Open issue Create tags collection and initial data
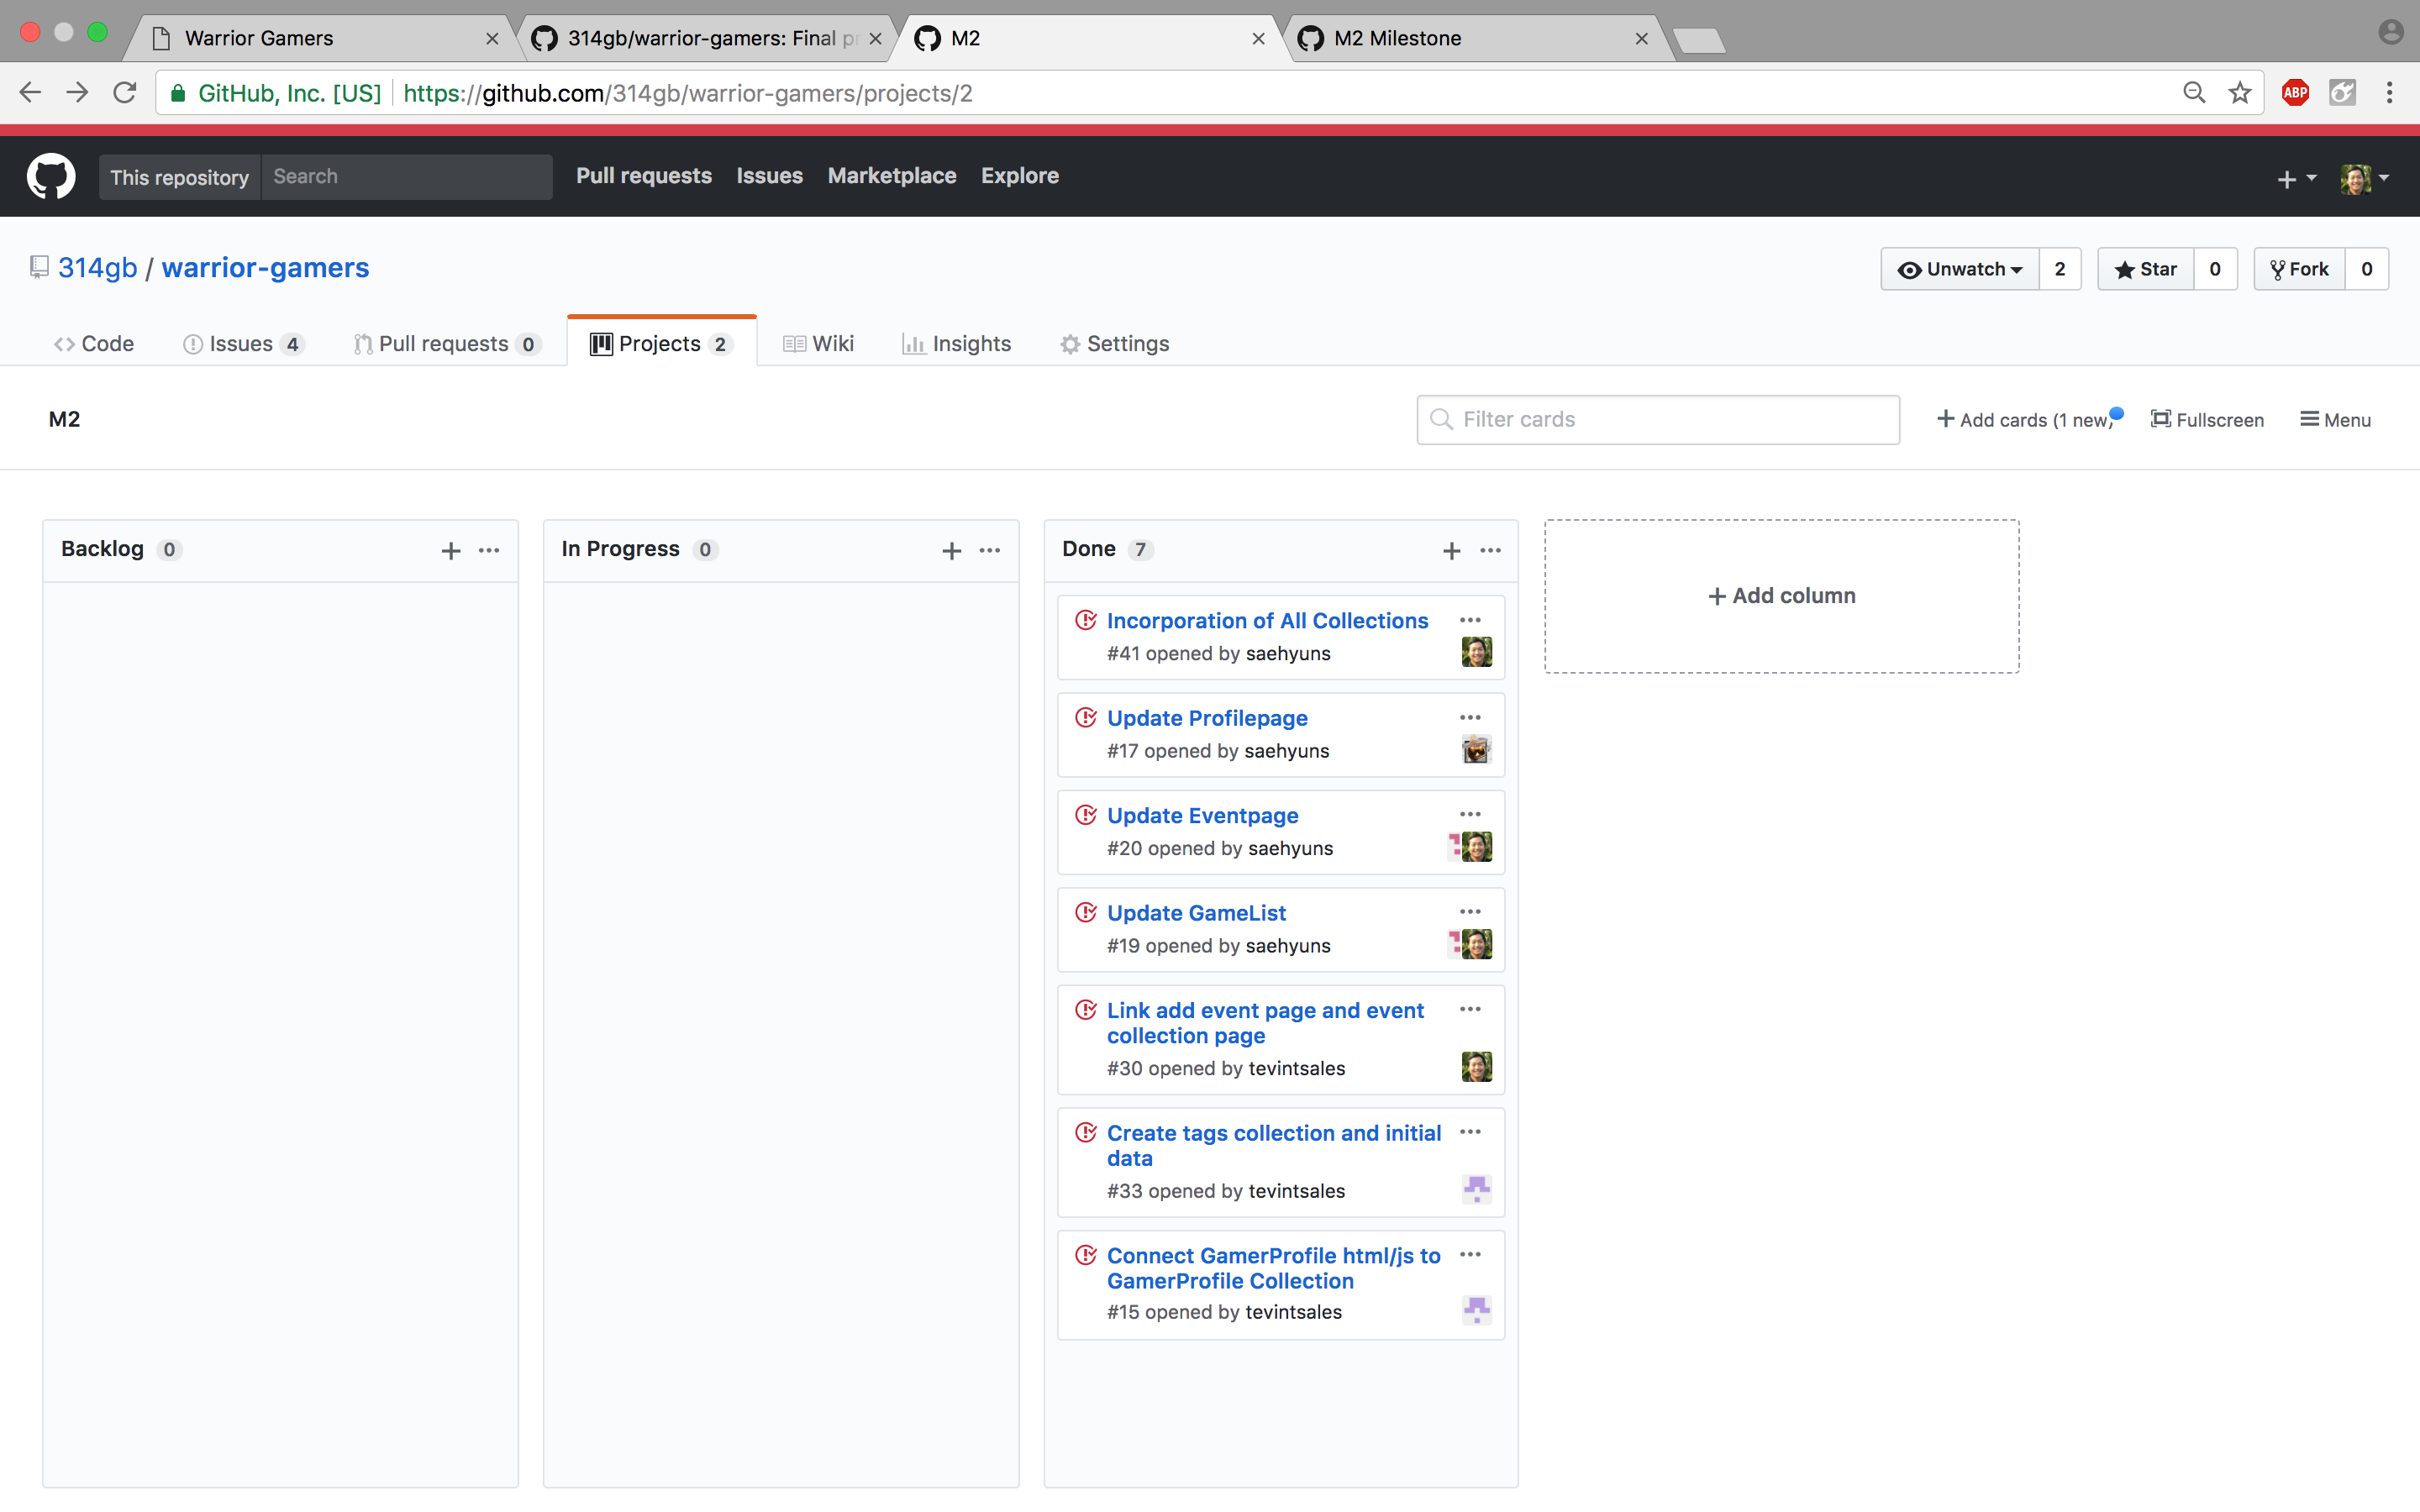This screenshot has height=1512, width=2420. click(x=1273, y=1145)
